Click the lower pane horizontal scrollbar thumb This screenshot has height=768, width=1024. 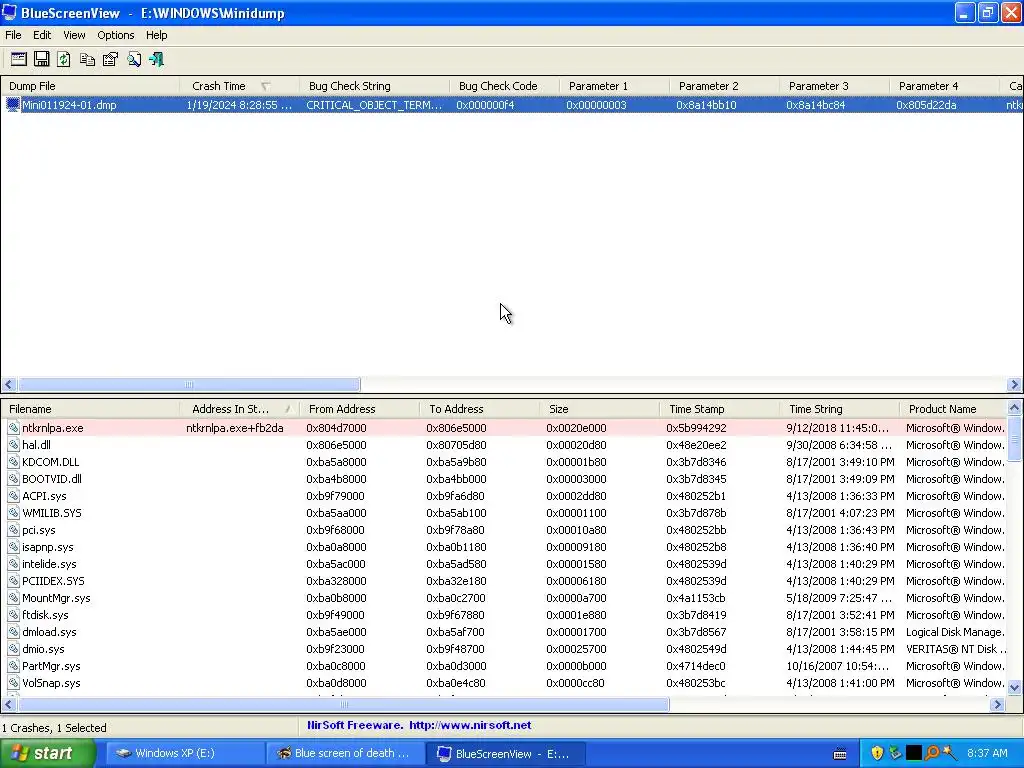(x=344, y=704)
